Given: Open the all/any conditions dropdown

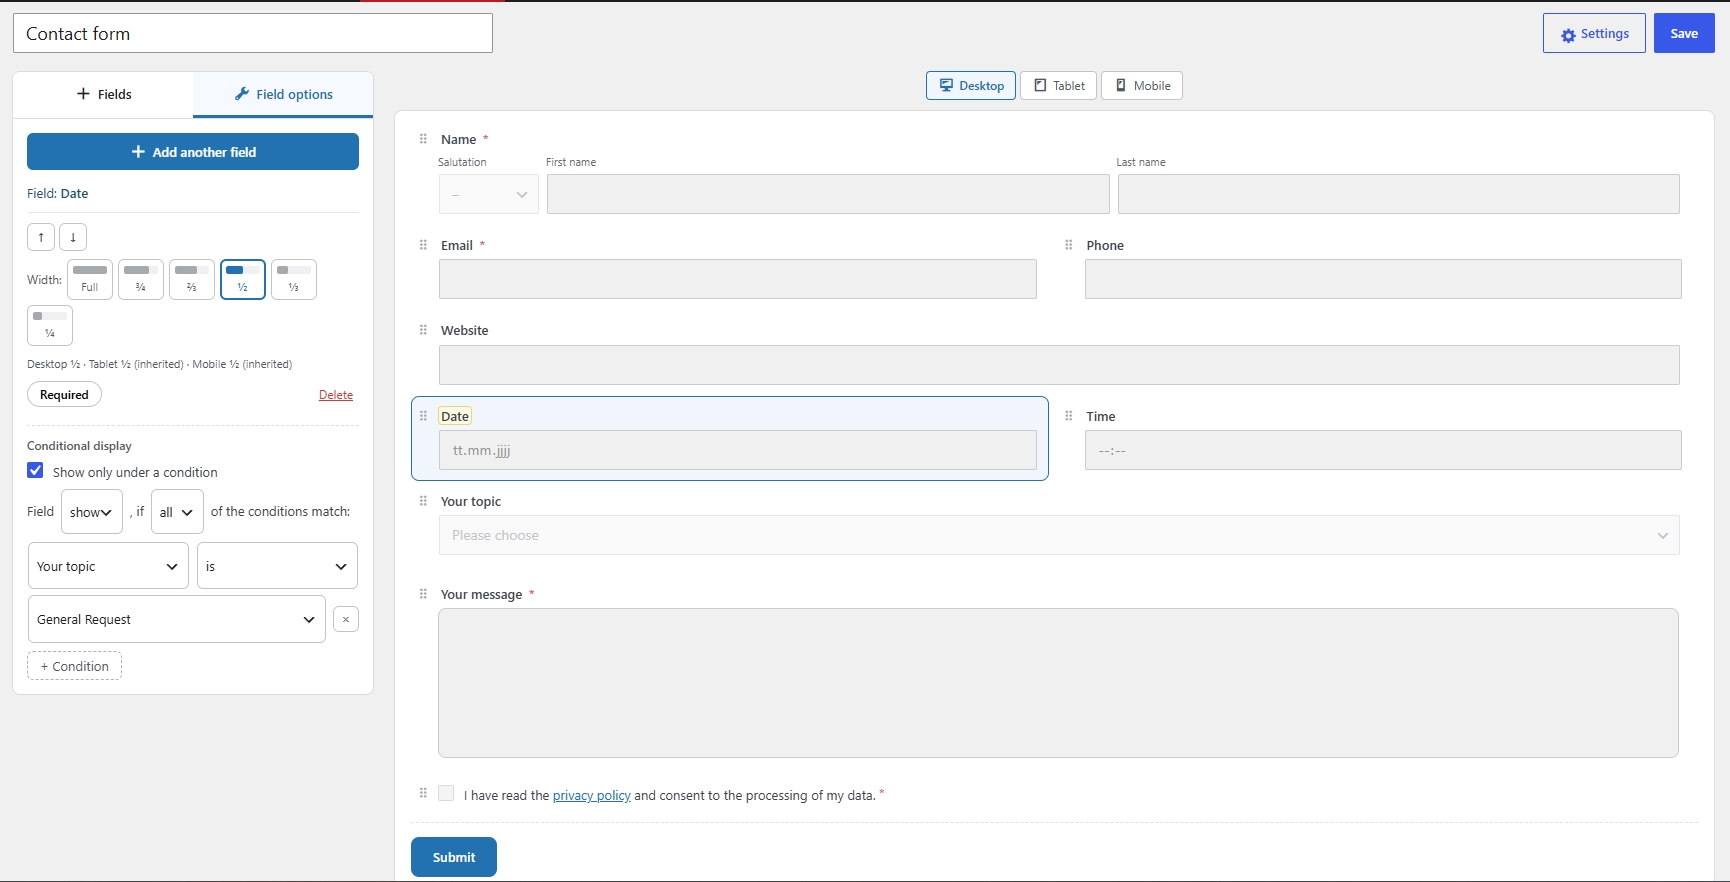Looking at the screenshot, I should pos(177,512).
